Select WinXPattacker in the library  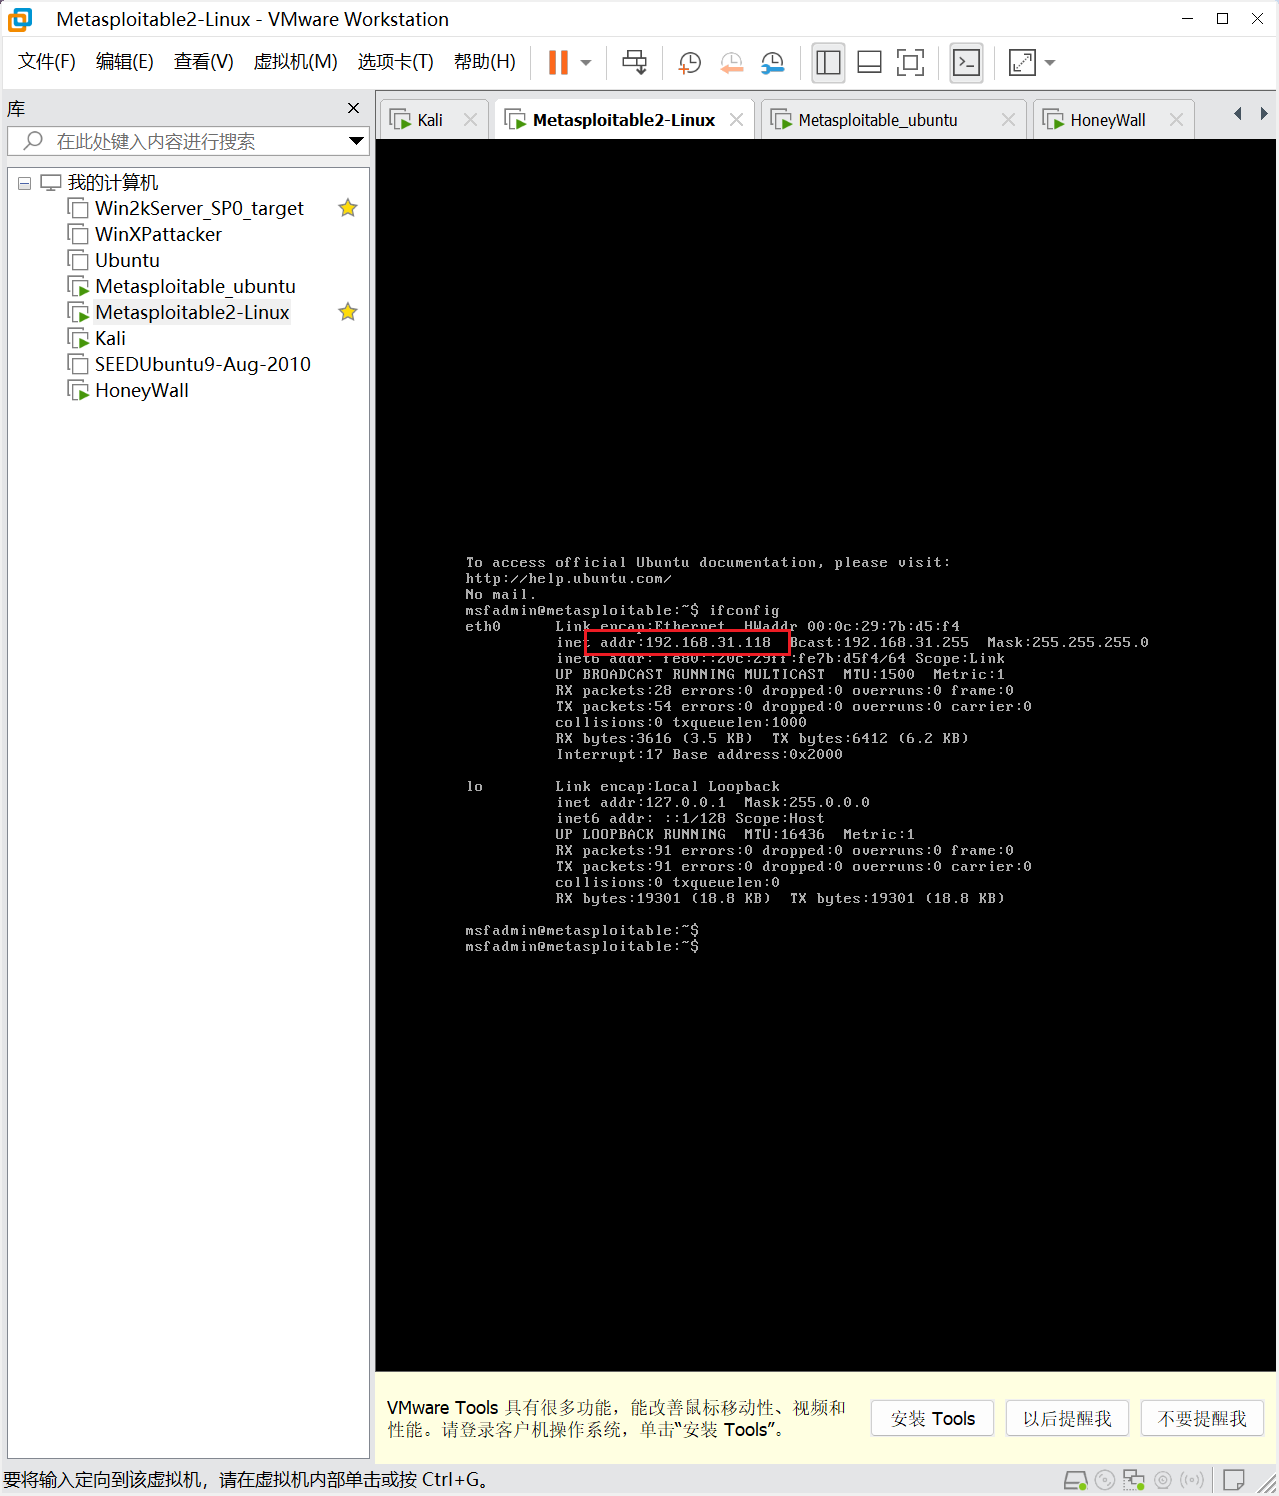pyautogui.click(x=158, y=234)
